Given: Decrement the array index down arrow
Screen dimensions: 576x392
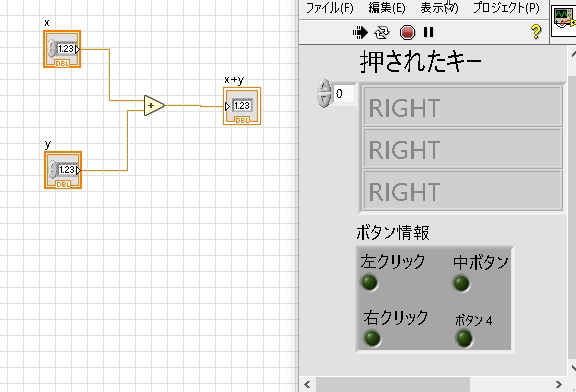Looking at the screenshot, I should (324, 100).
